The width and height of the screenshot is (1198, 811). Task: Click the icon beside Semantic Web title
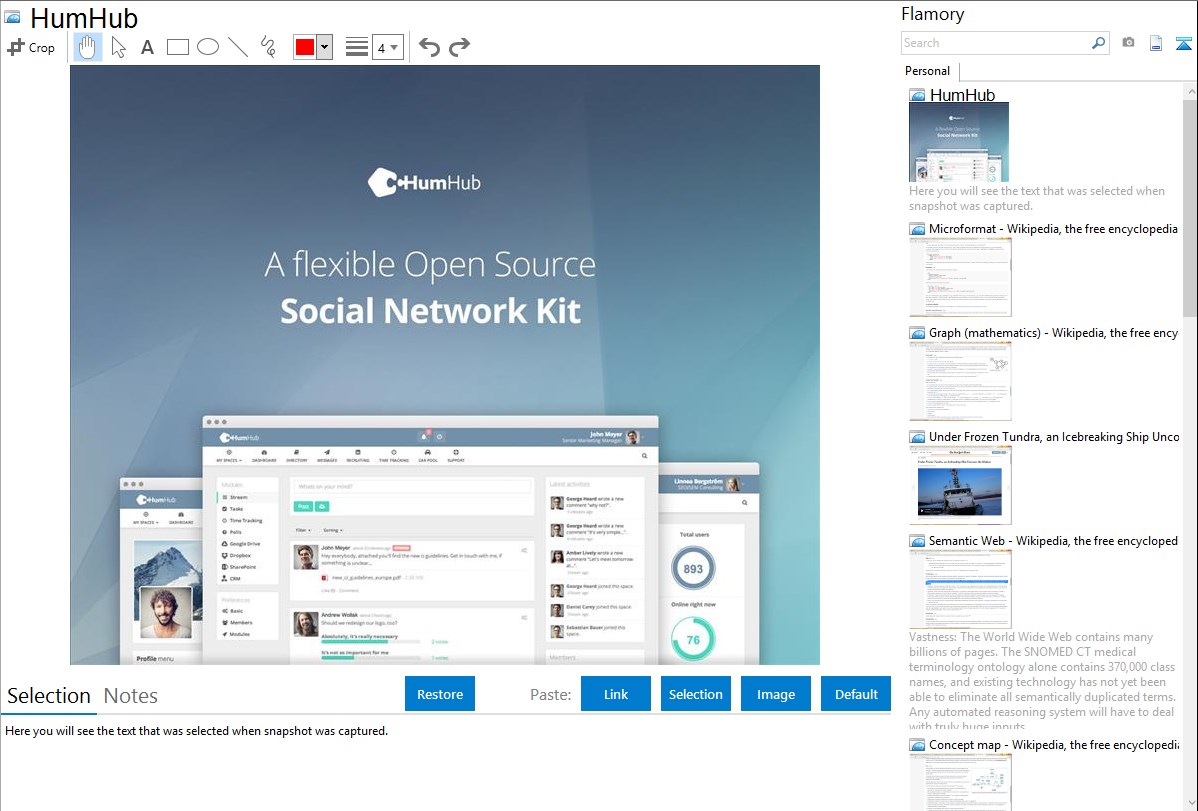click(917, 541)
